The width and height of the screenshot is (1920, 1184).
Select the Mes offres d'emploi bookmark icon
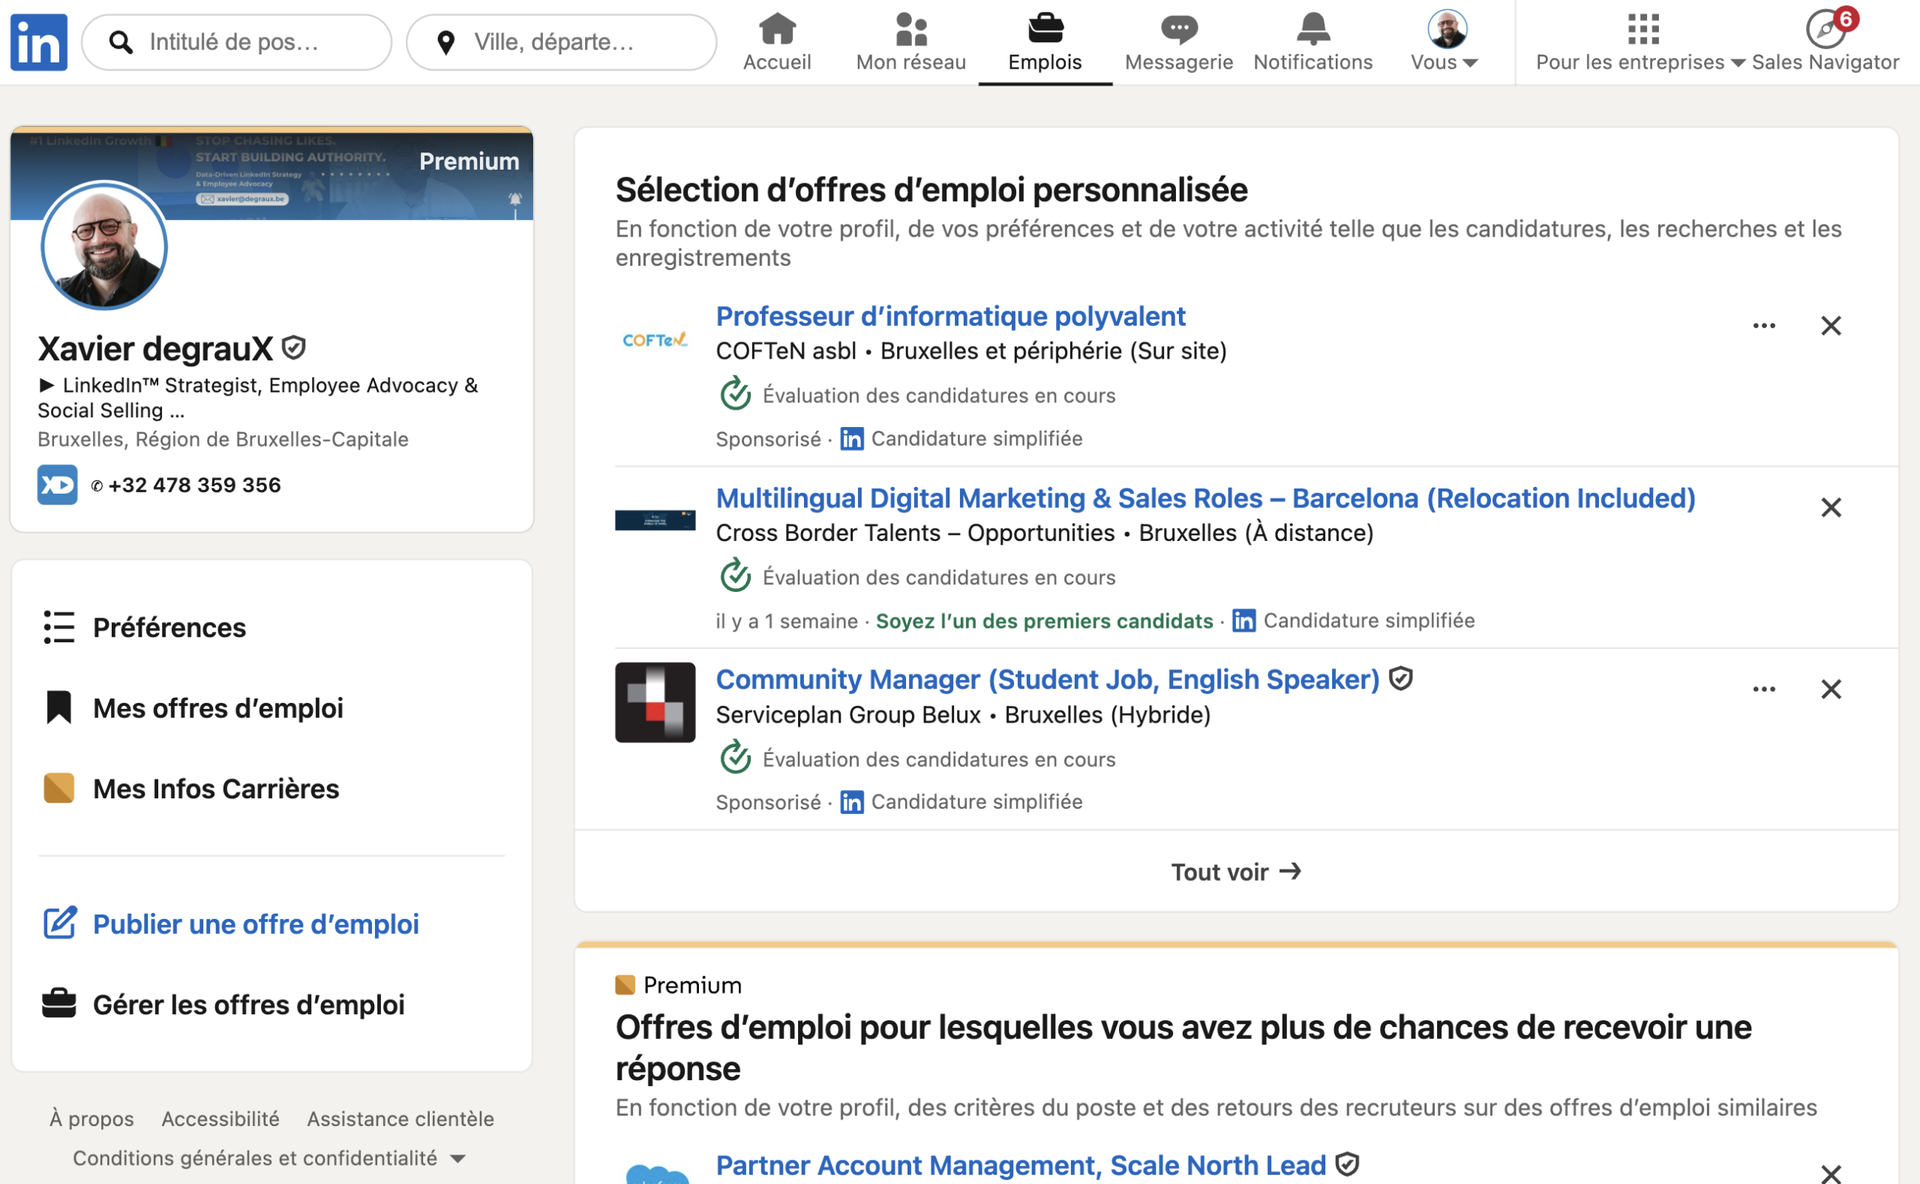point(59,707)
